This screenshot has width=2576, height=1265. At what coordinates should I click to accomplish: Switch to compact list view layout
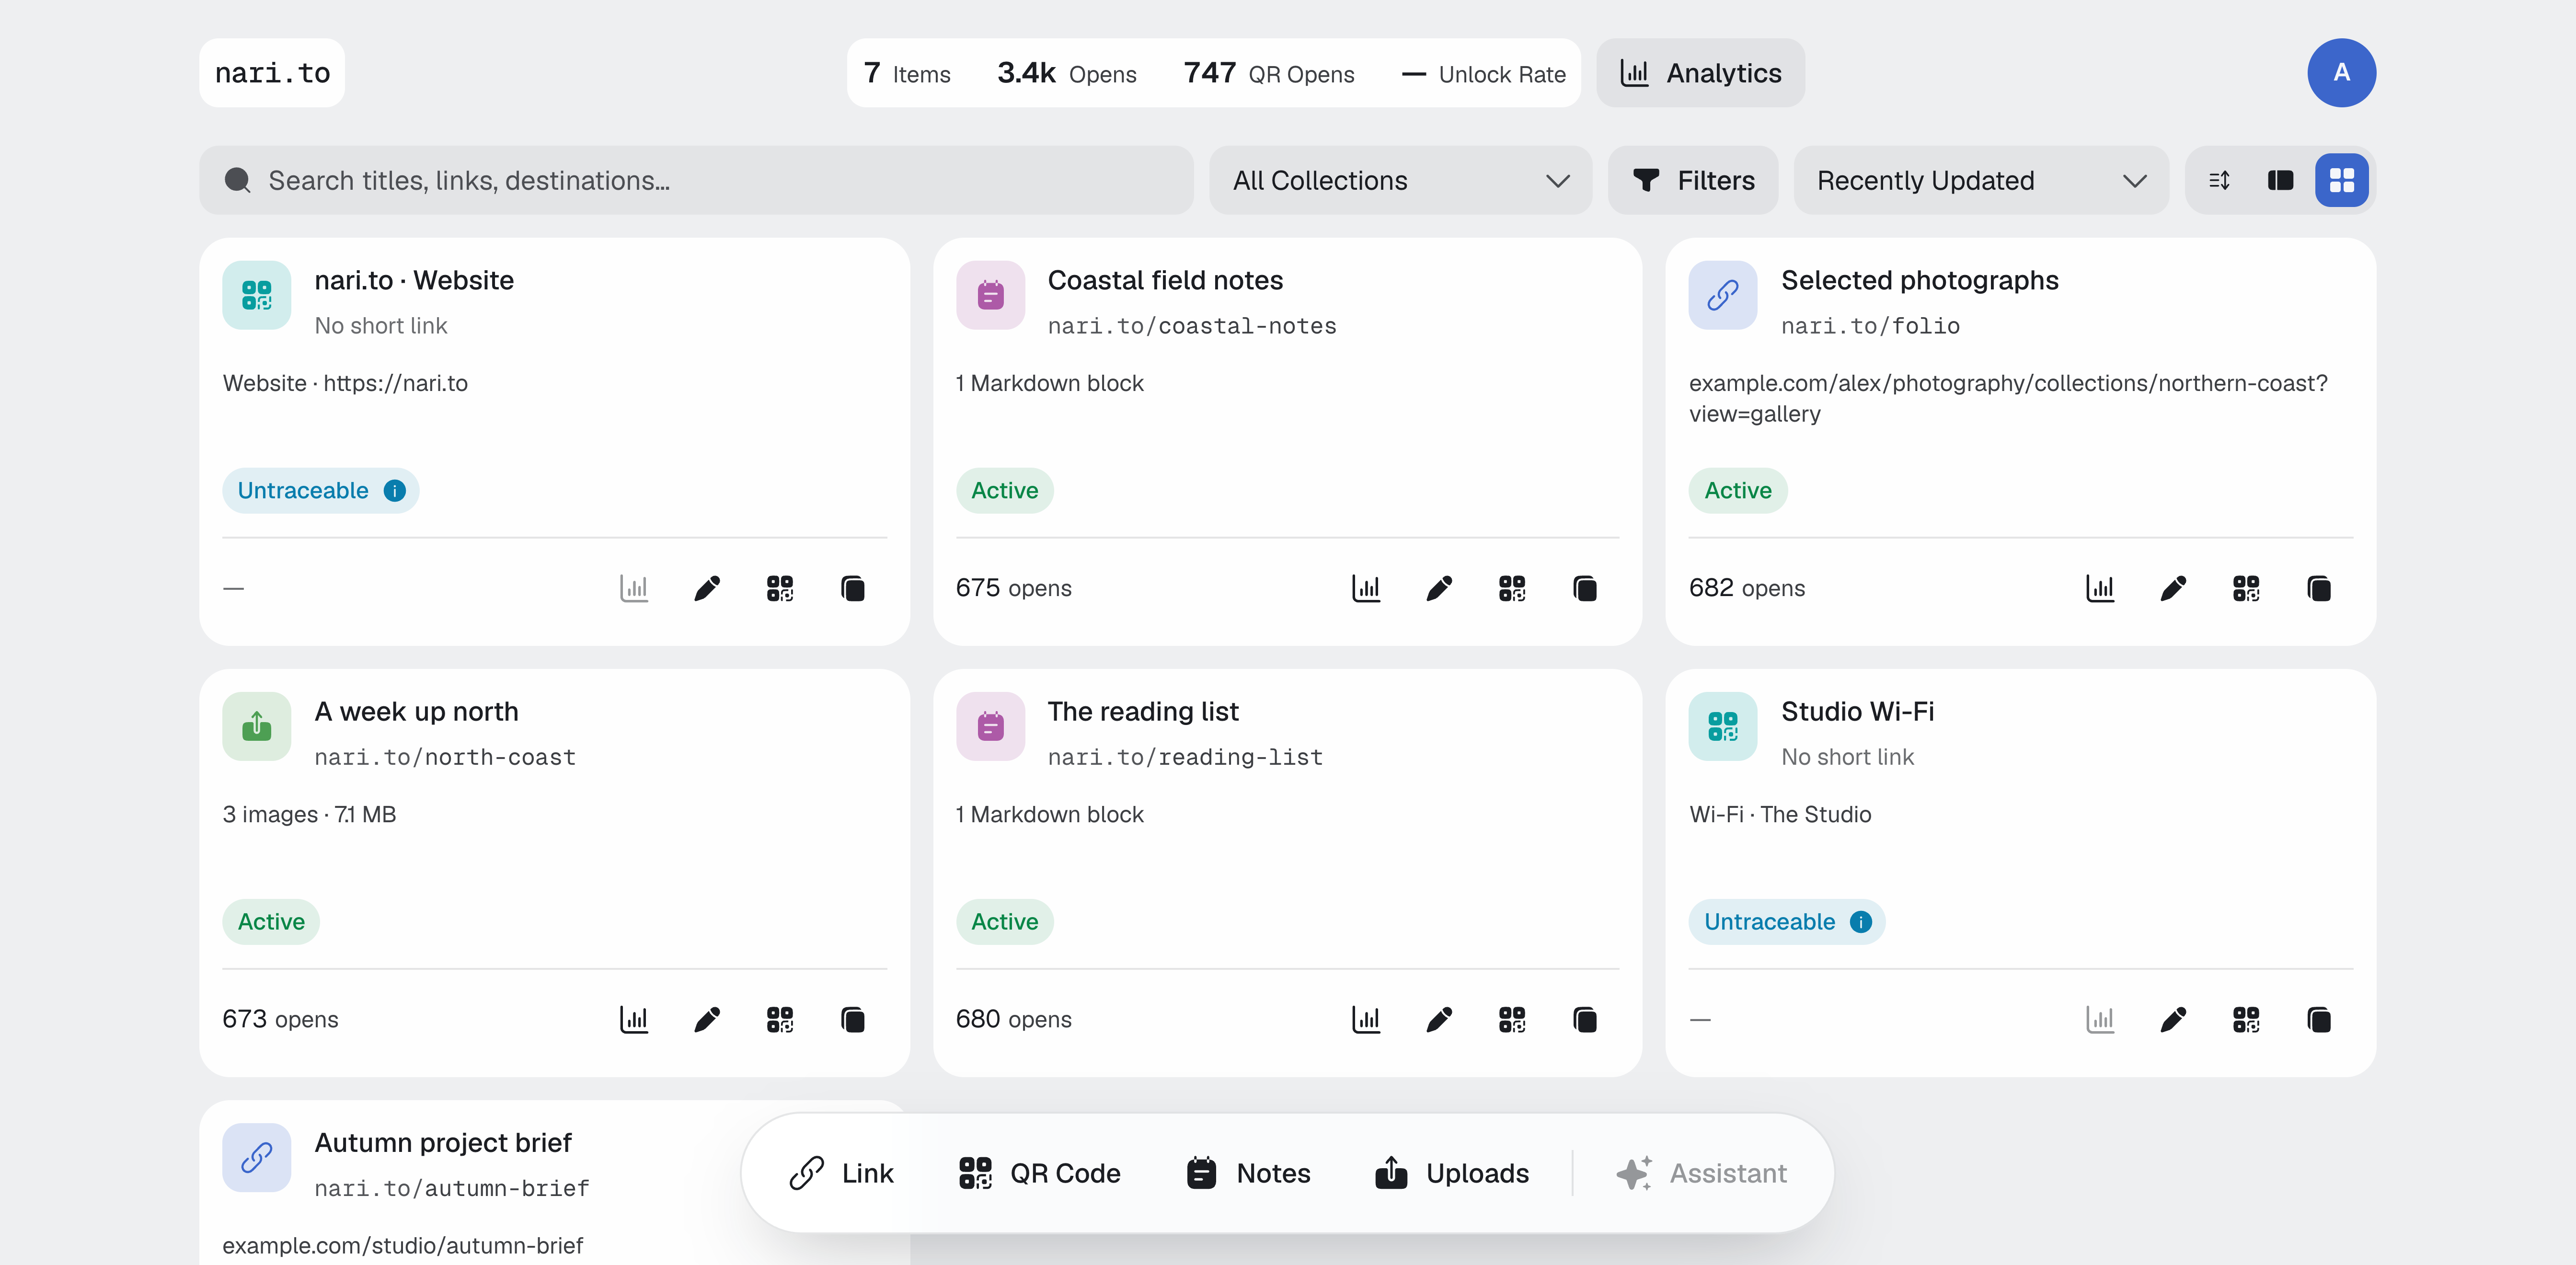pos(2220,180)
